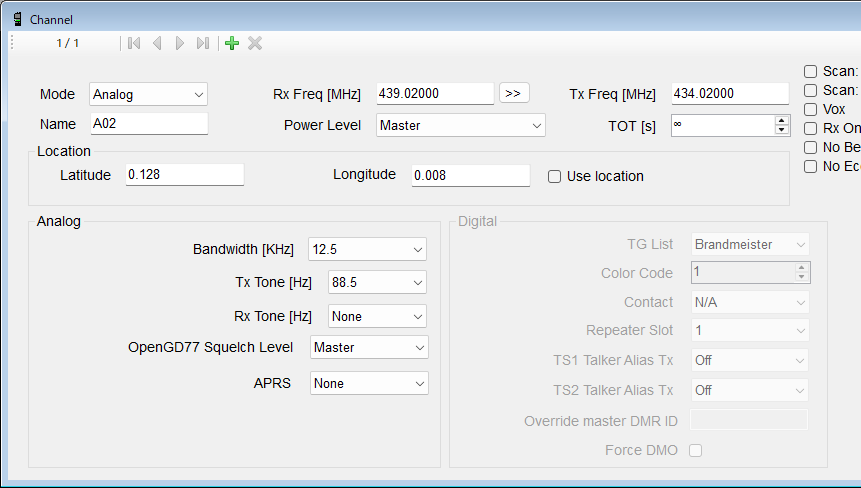Viewport: 861px width, 488px height.
Task: Copy Rx frequency to Tx with >> button
Action: (513, 93)
